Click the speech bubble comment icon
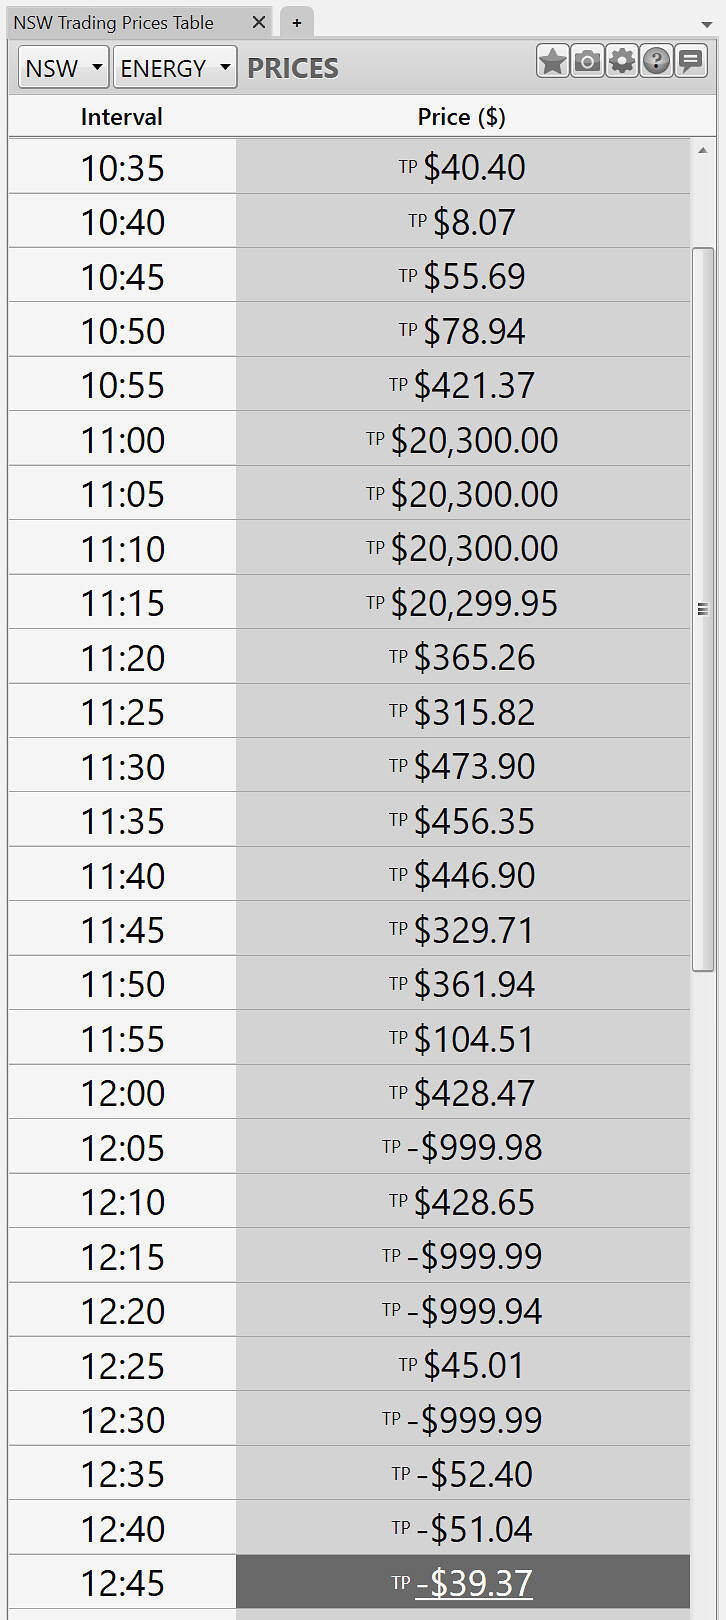Viewport: 726px width, 1620px height. tap(690, 62)
